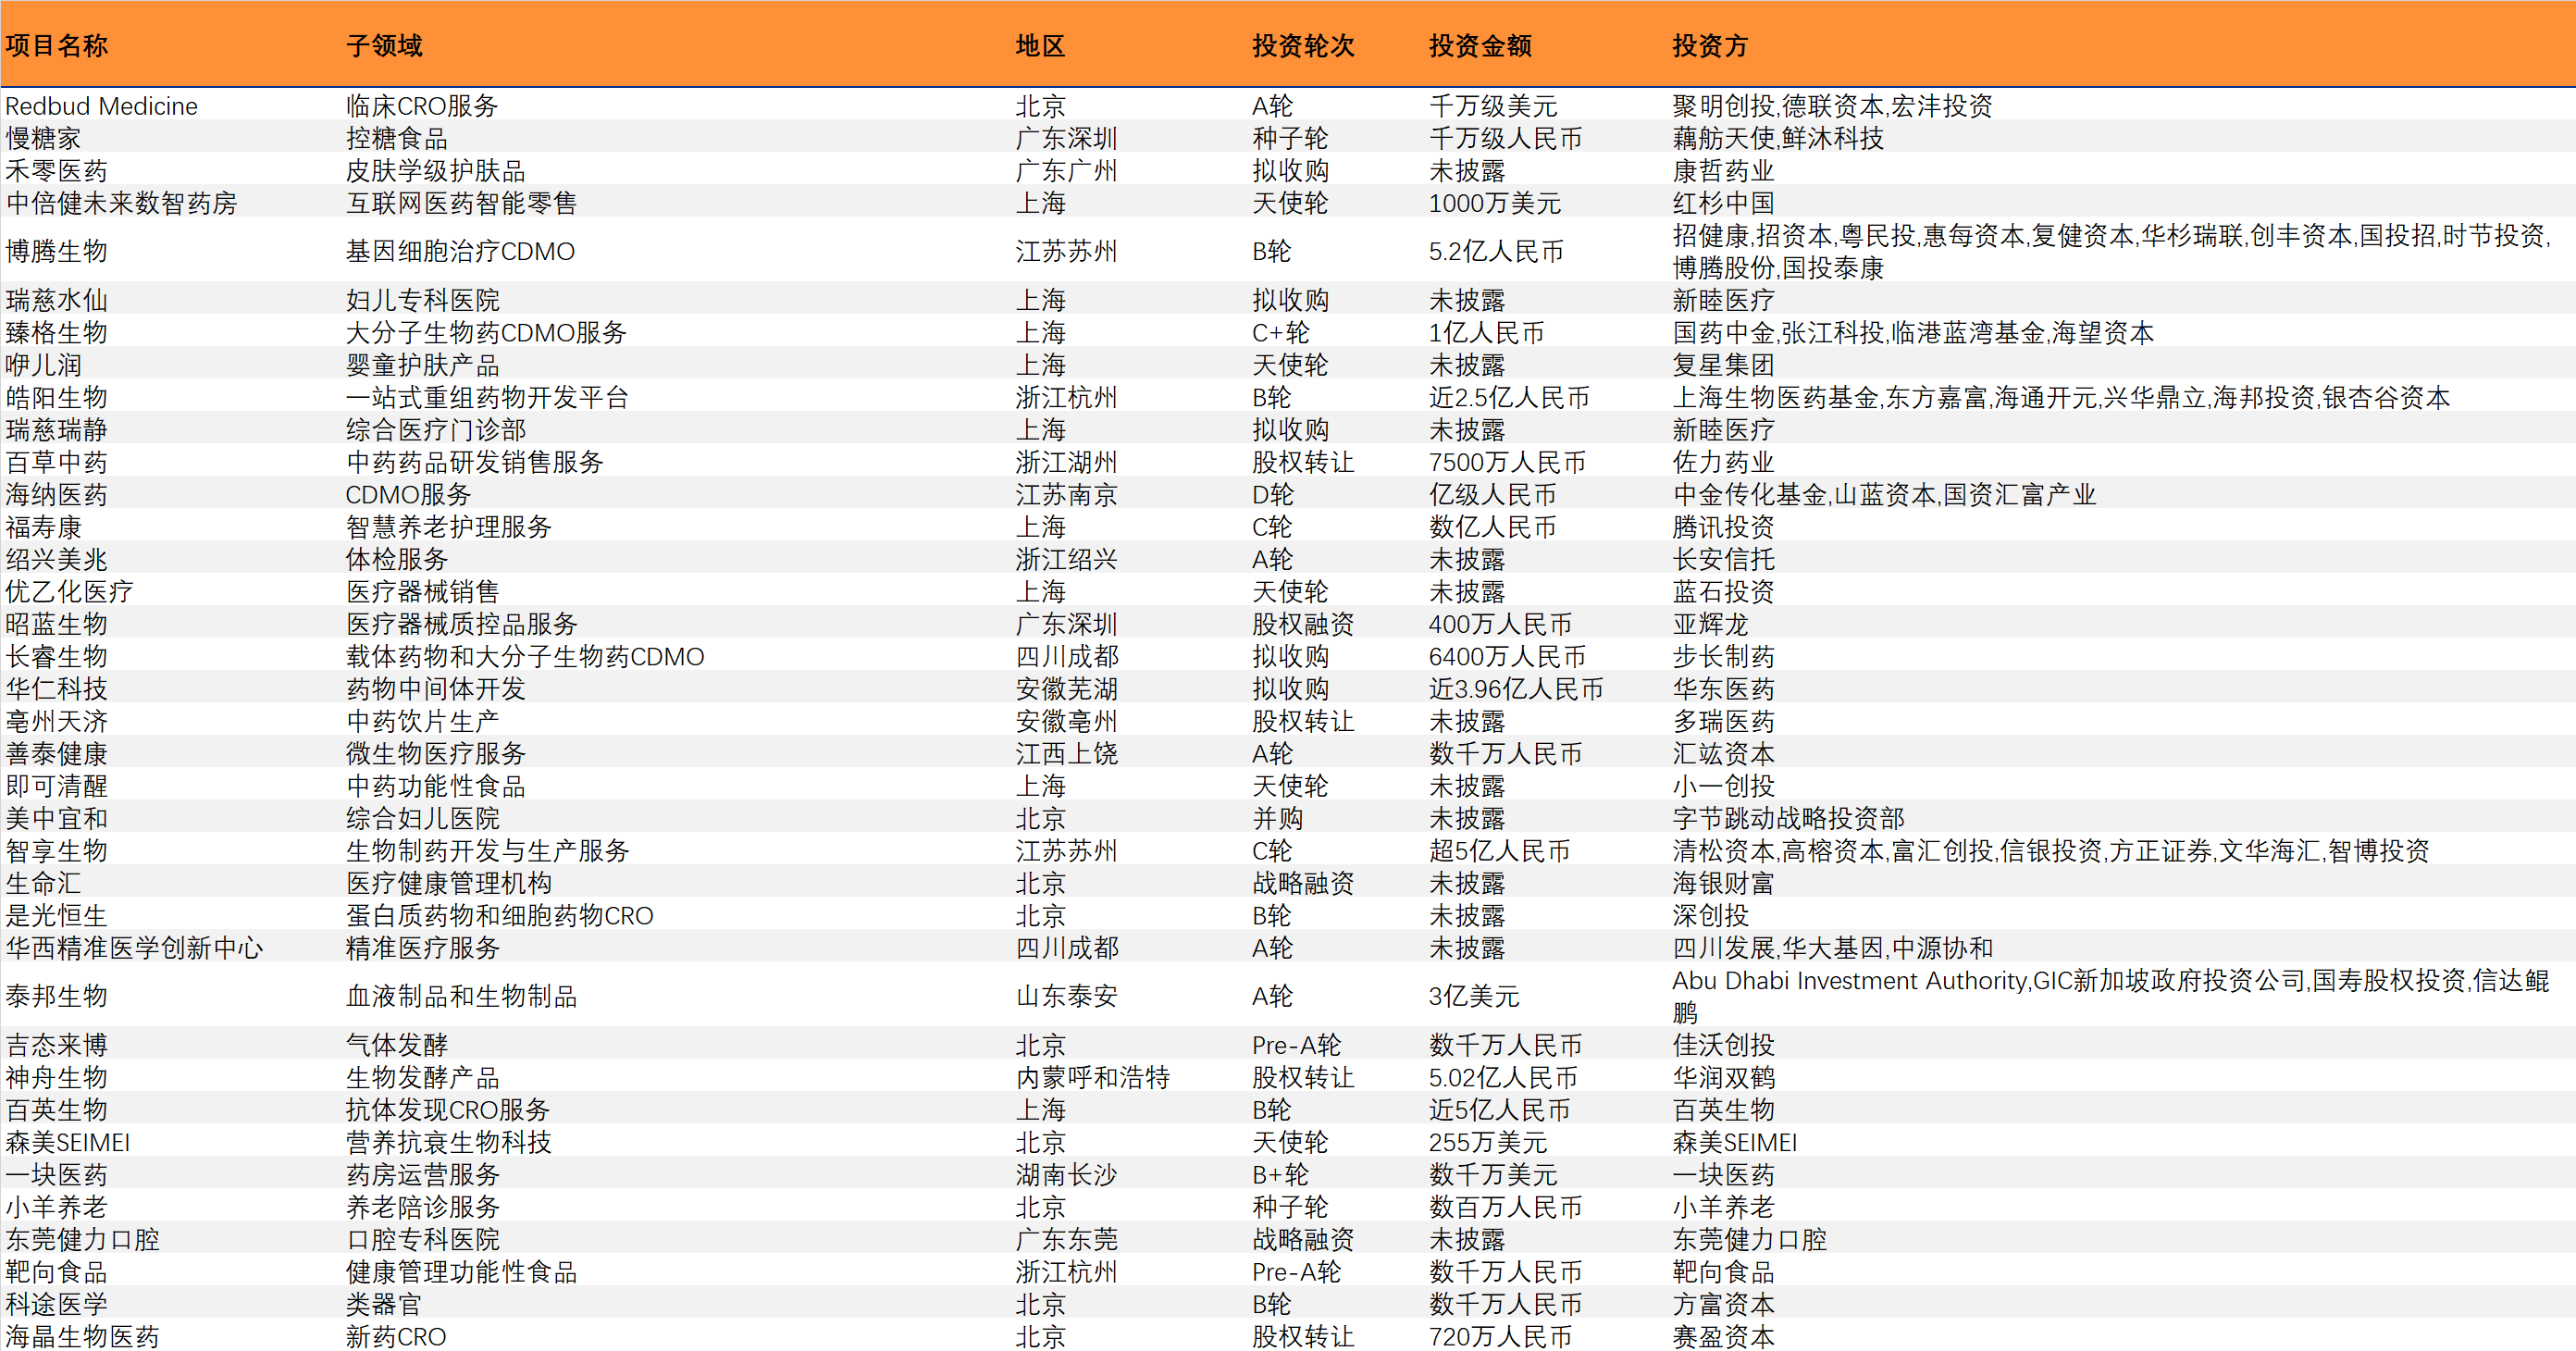Click the 投资方 column header

[x=1710, y=46]
